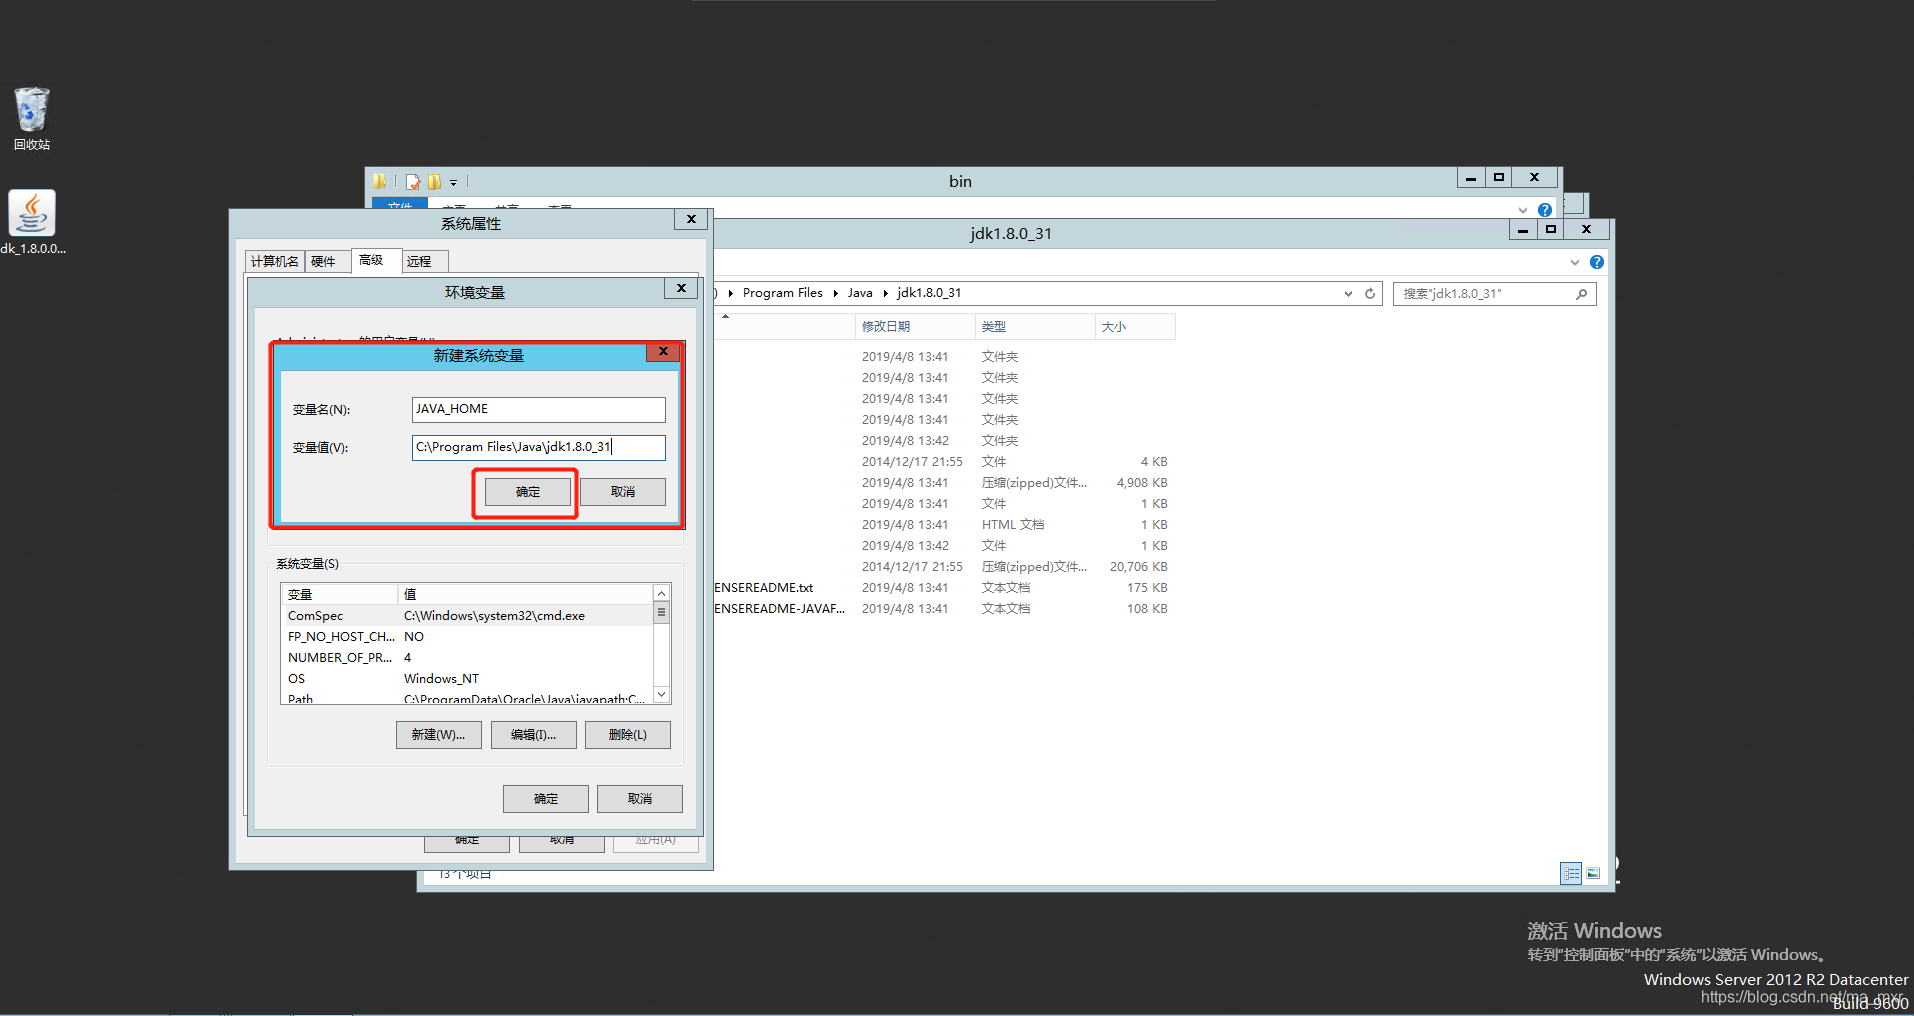Switch to large icons view at bottom right
The height and width of the screenshot is (1016, 1914).
1593,873
